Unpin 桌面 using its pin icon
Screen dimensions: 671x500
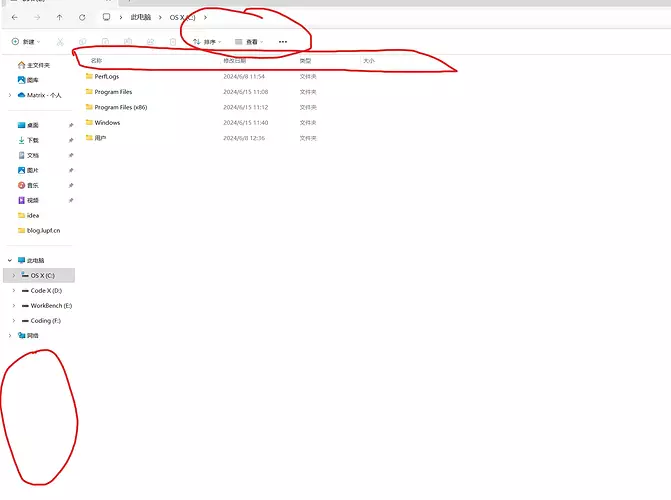71,125
